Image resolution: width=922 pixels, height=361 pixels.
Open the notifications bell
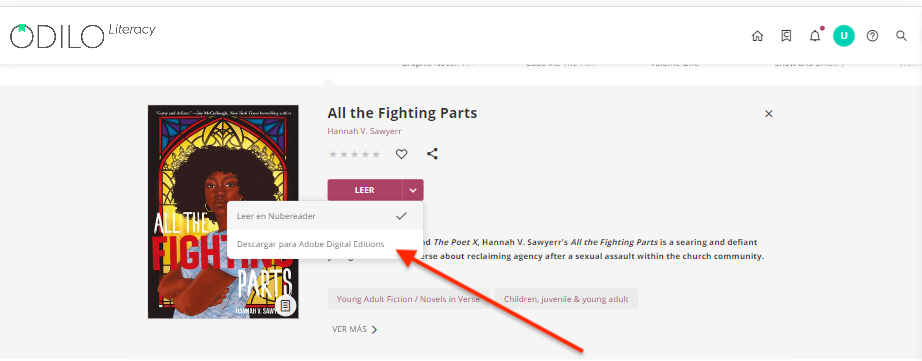tap(815, 36)
